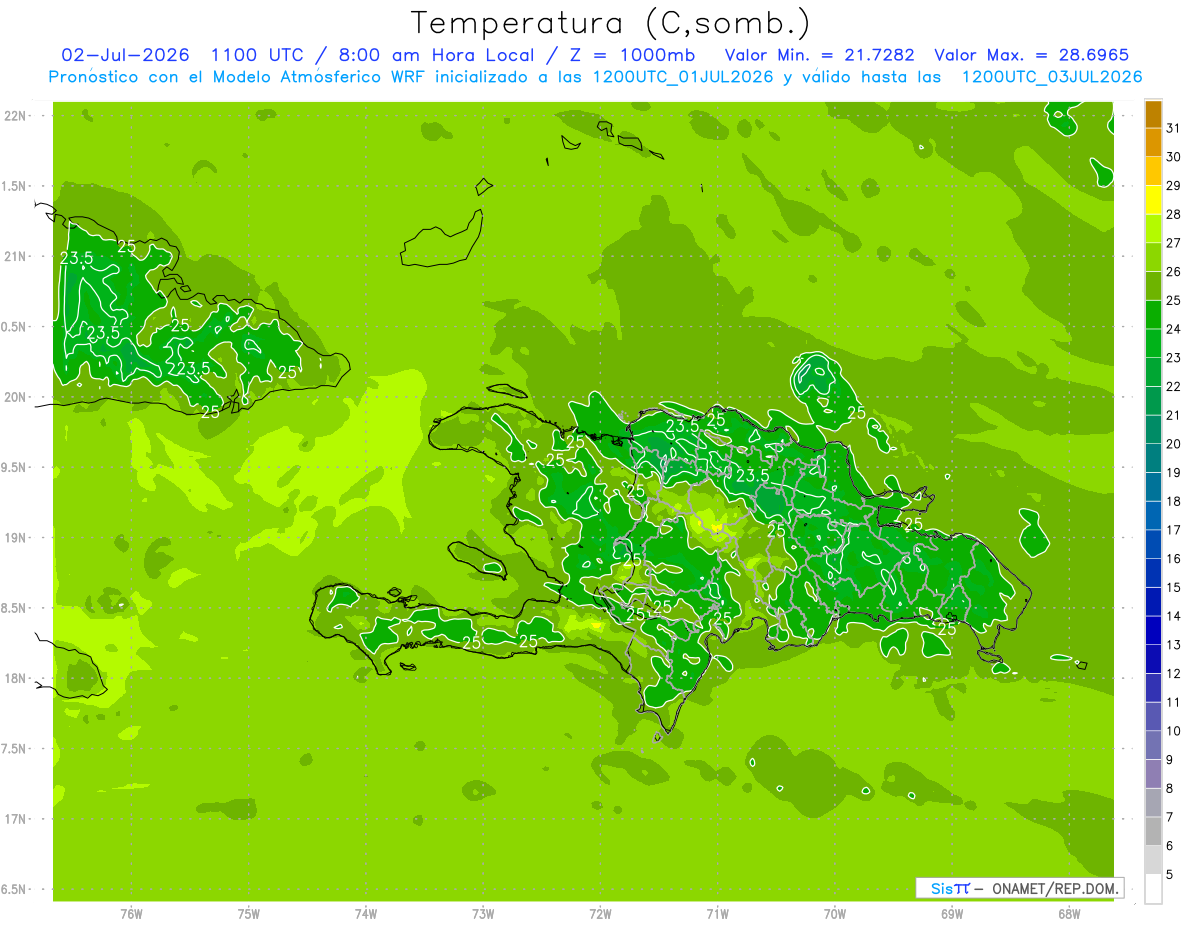The height and width of the screenshot is (927, 1200).
Task: Click the "21N" latitude axis label
Action: click(x=16, y=256)
